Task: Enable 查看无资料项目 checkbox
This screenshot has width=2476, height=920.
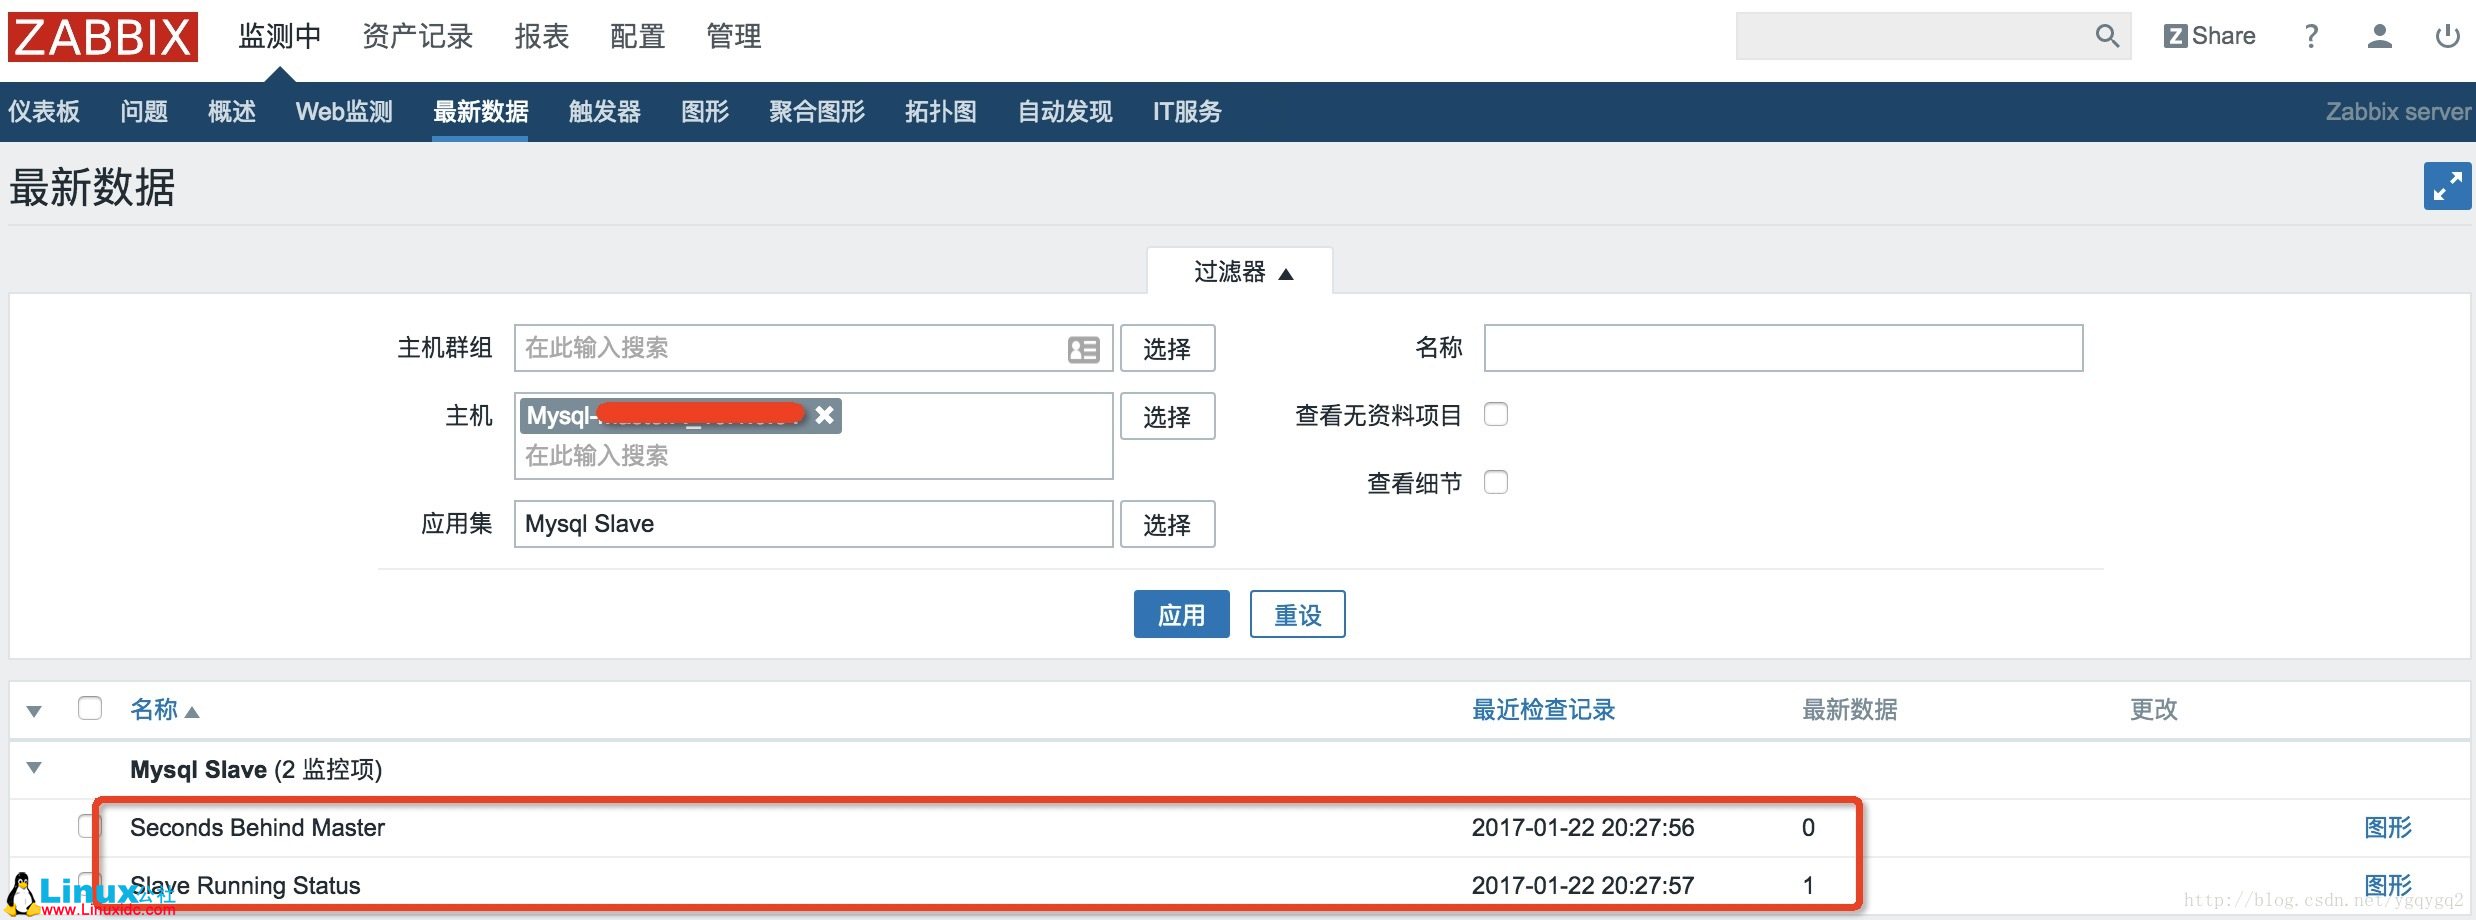Action: pos(1496,414)
